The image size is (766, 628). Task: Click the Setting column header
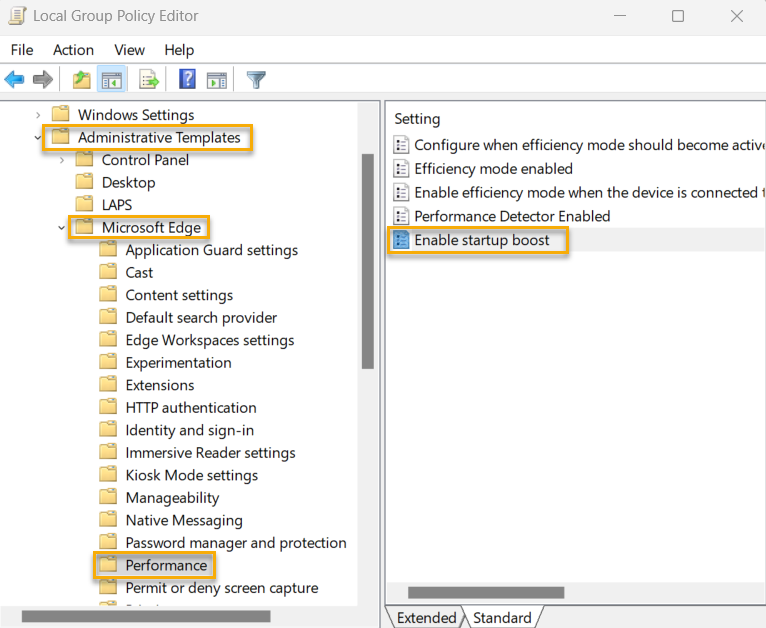click(417, 119)
